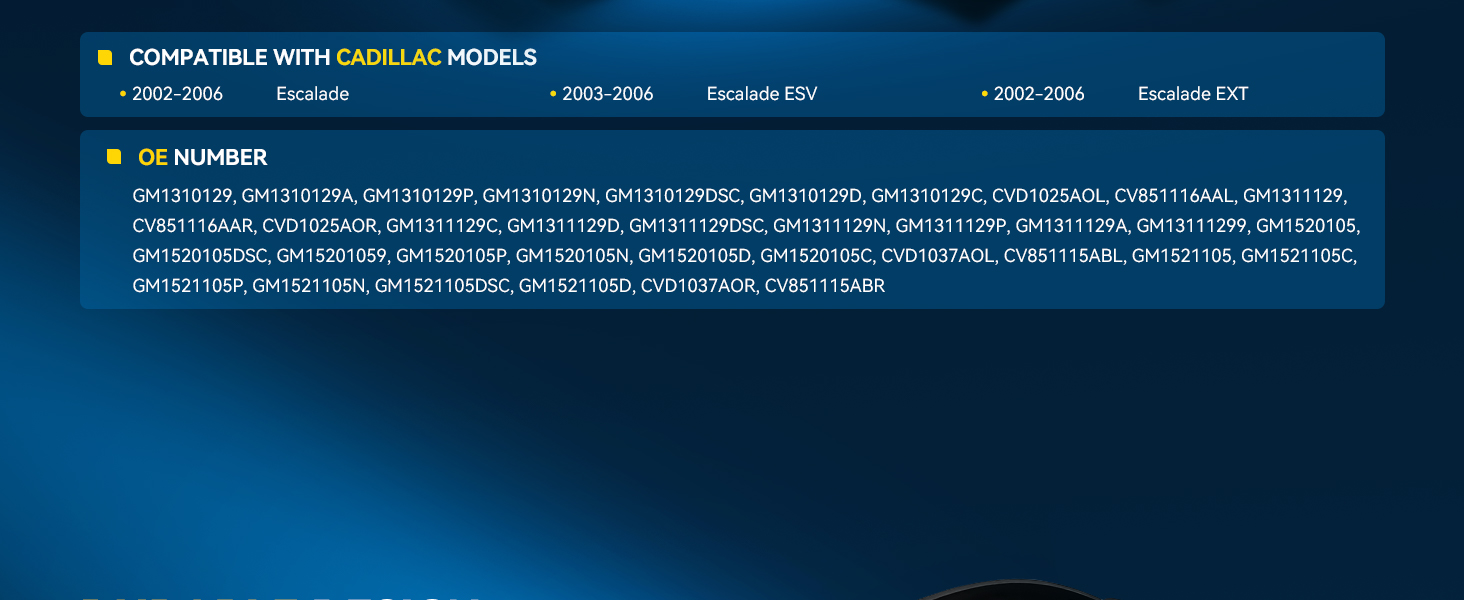The image size is (1464, 600).
Task: Select the "Escalade EXT" model name
Action: pos(1193,94)
